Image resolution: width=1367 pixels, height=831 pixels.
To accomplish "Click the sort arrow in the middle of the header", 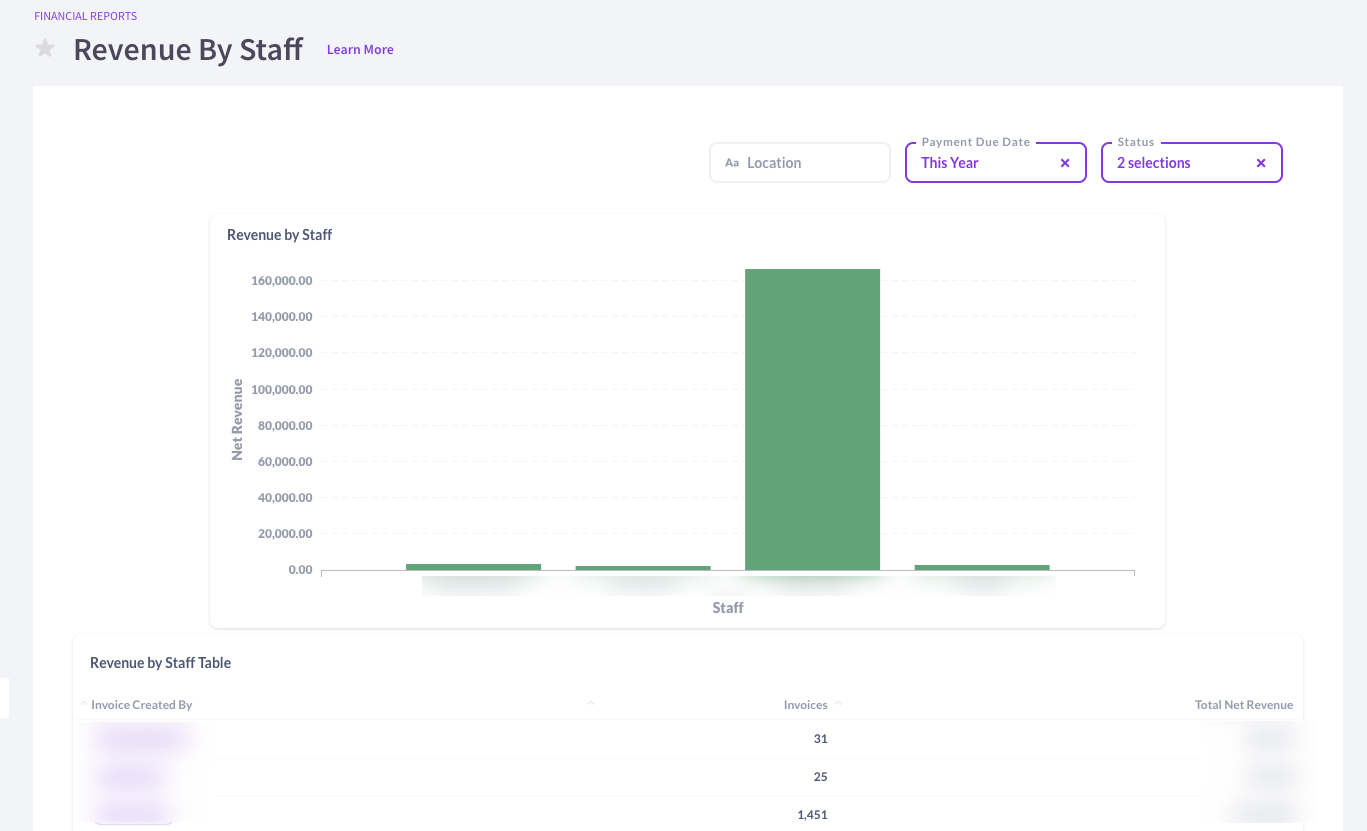I will point(591,703).
